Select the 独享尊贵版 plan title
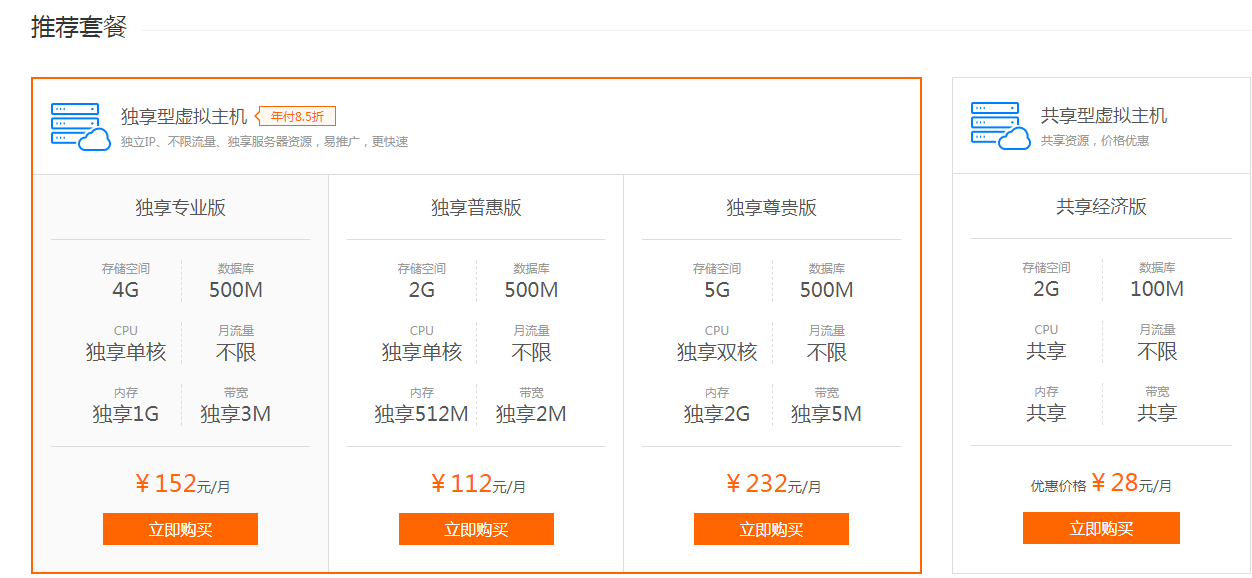This screenshot has width=1252, height=578. click(771, 208)
